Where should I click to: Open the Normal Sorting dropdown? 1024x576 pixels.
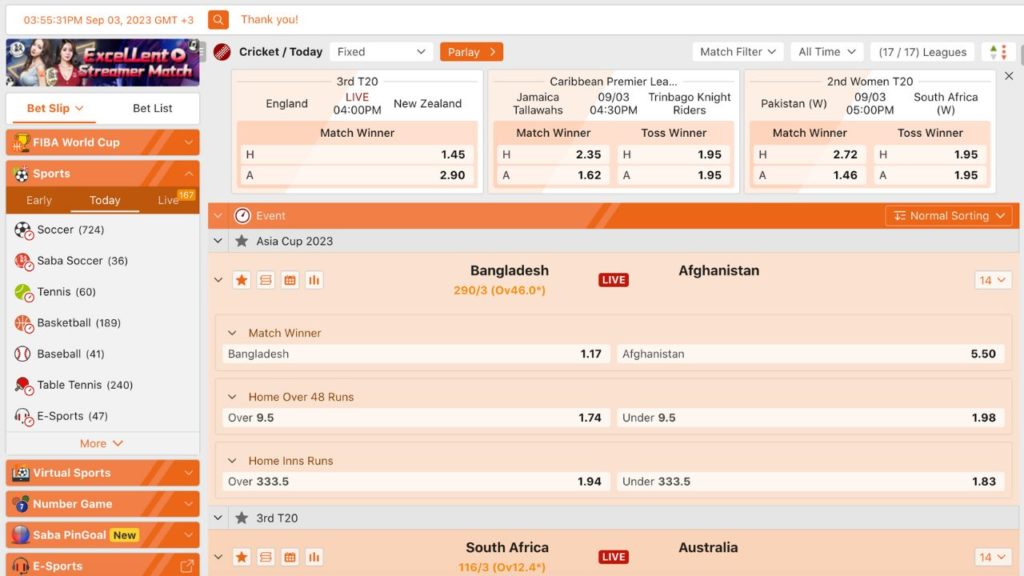[949, 216]
